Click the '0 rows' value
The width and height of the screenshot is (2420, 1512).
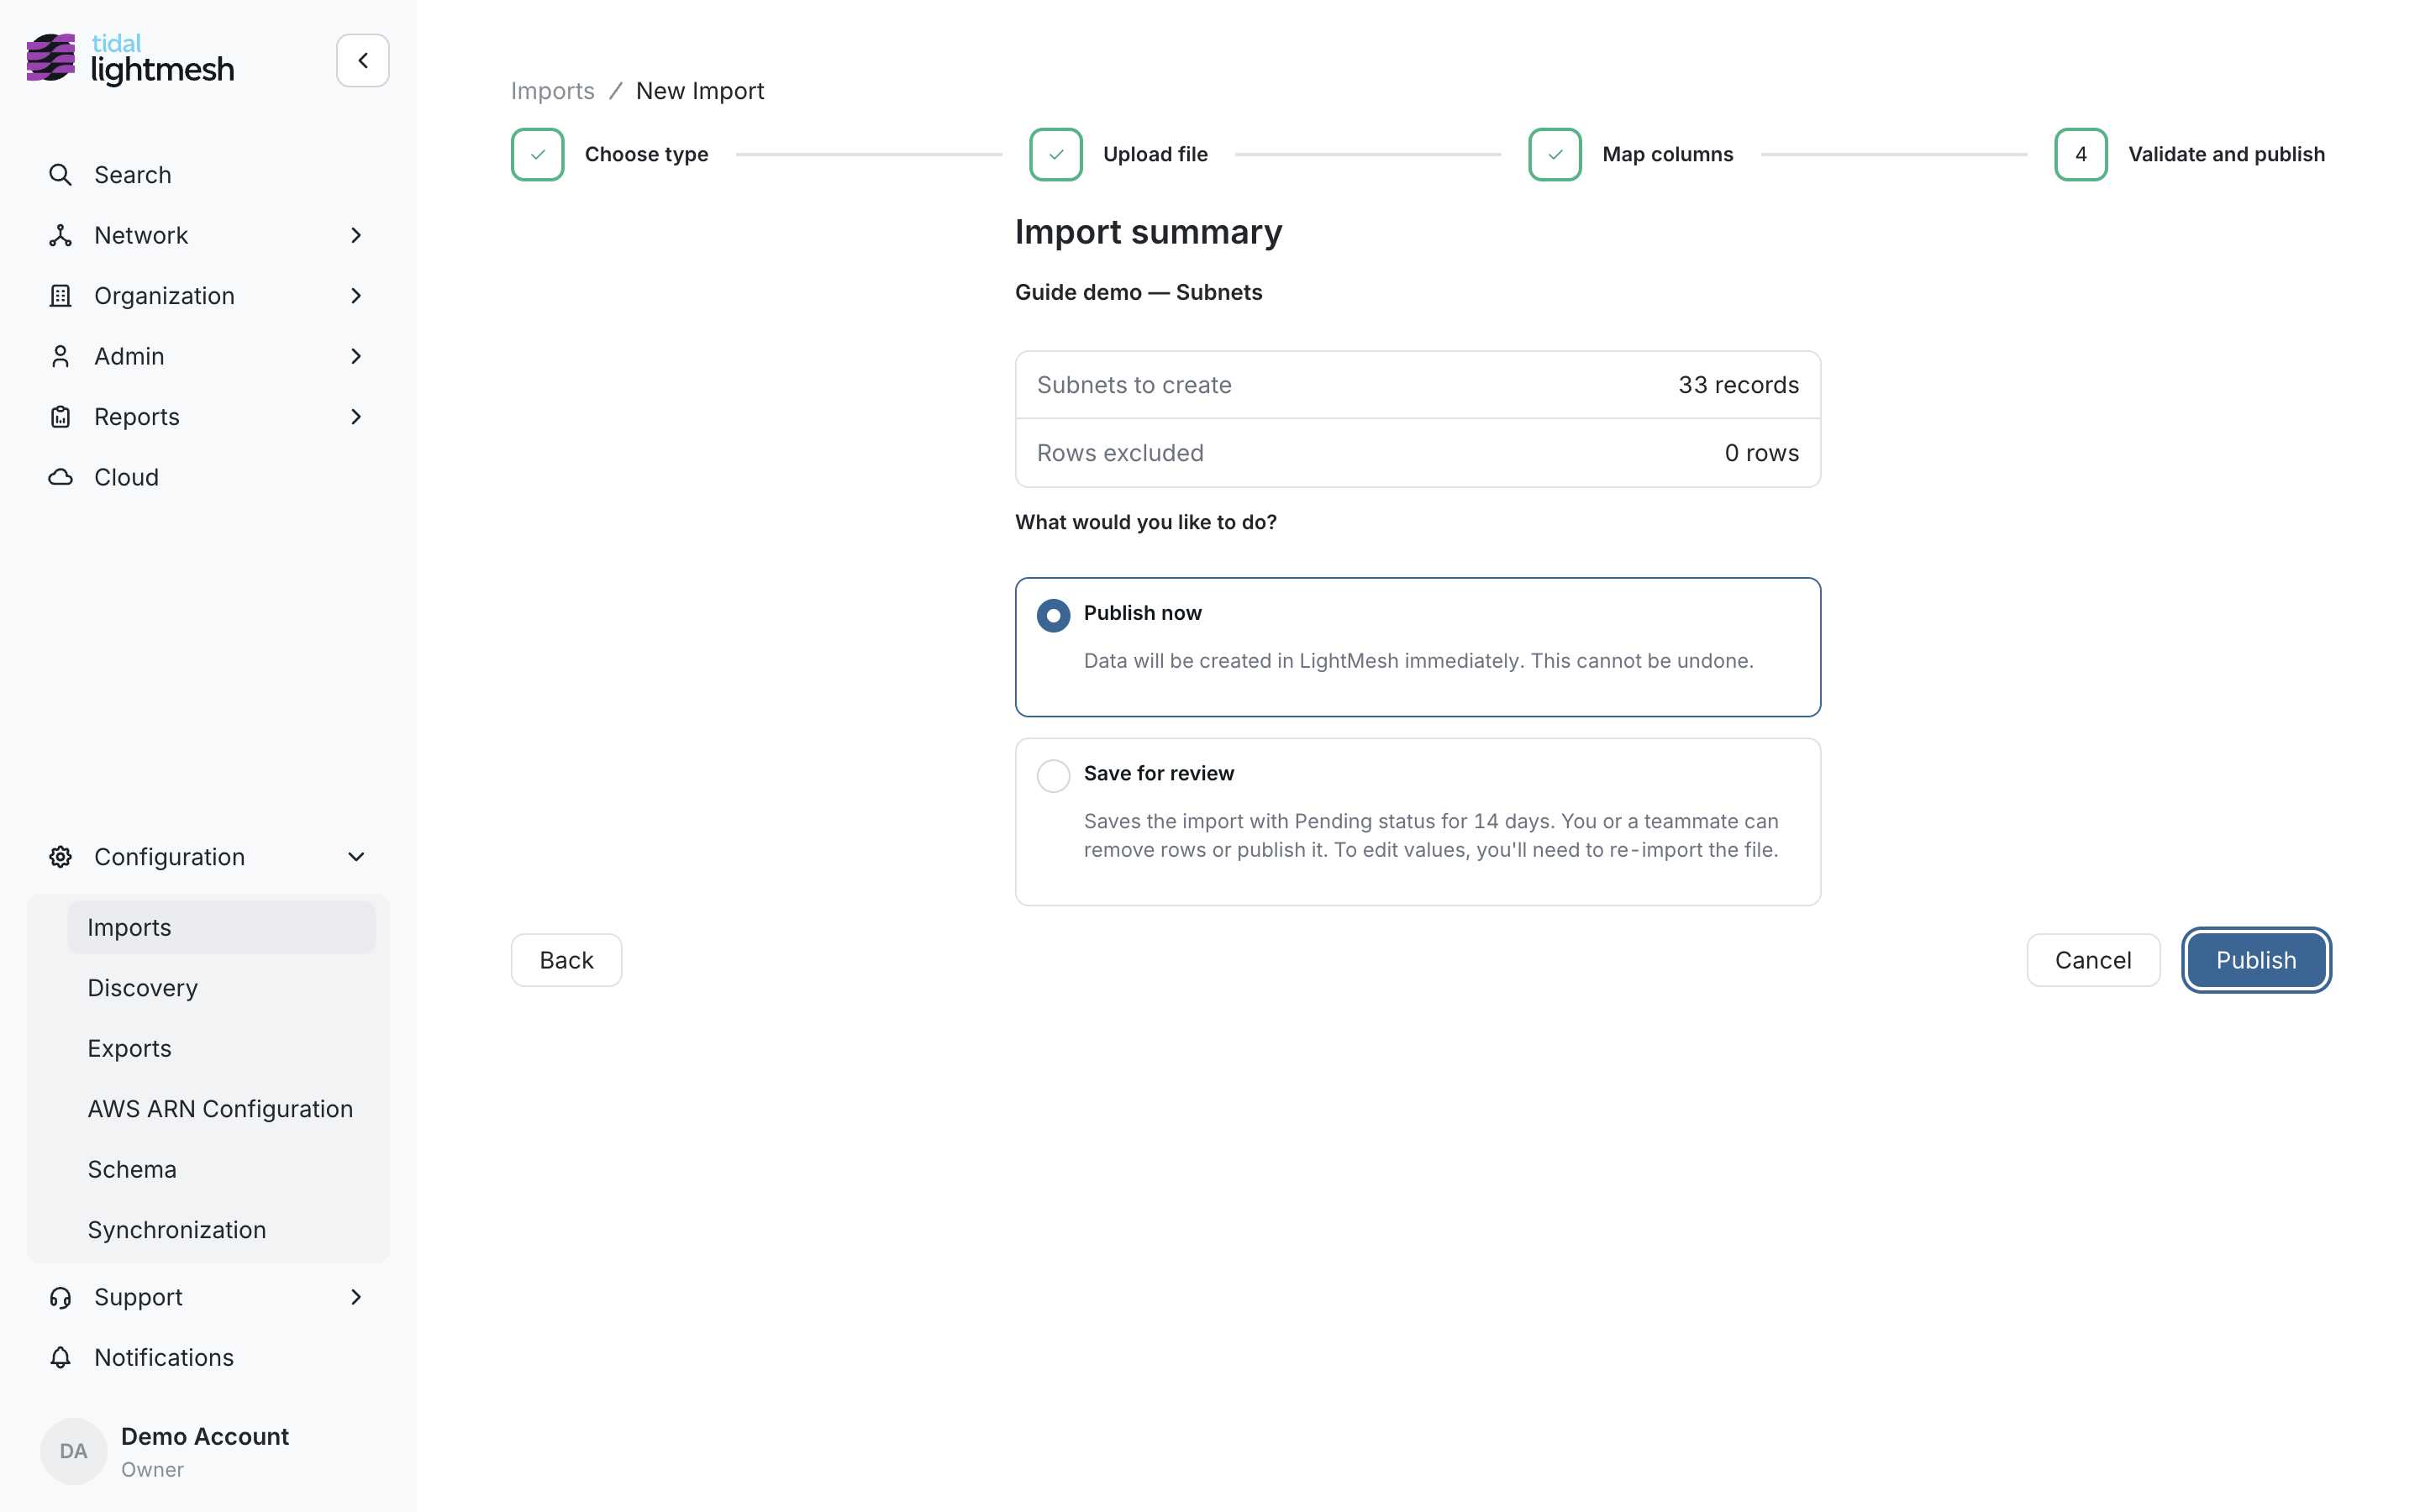(x=1761, y=453)
